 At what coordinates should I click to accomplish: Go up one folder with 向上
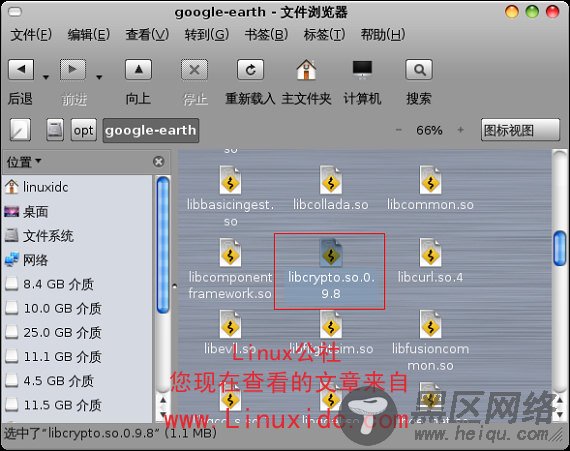point(139,69)
